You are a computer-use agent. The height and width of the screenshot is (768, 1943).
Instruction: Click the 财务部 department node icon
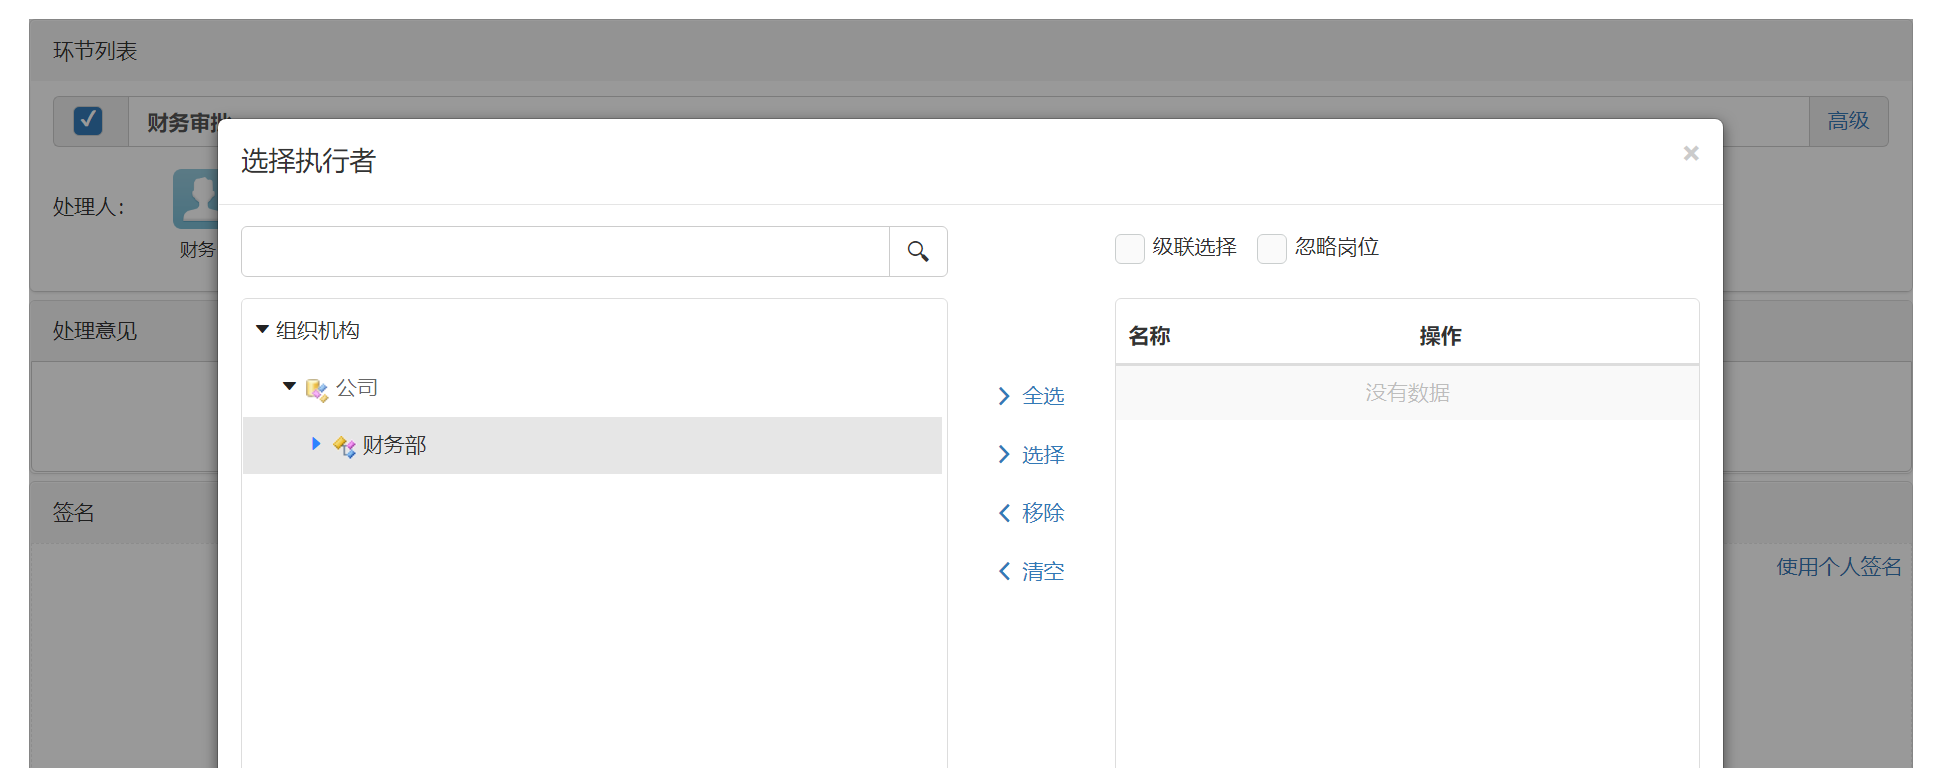[344, 446]
